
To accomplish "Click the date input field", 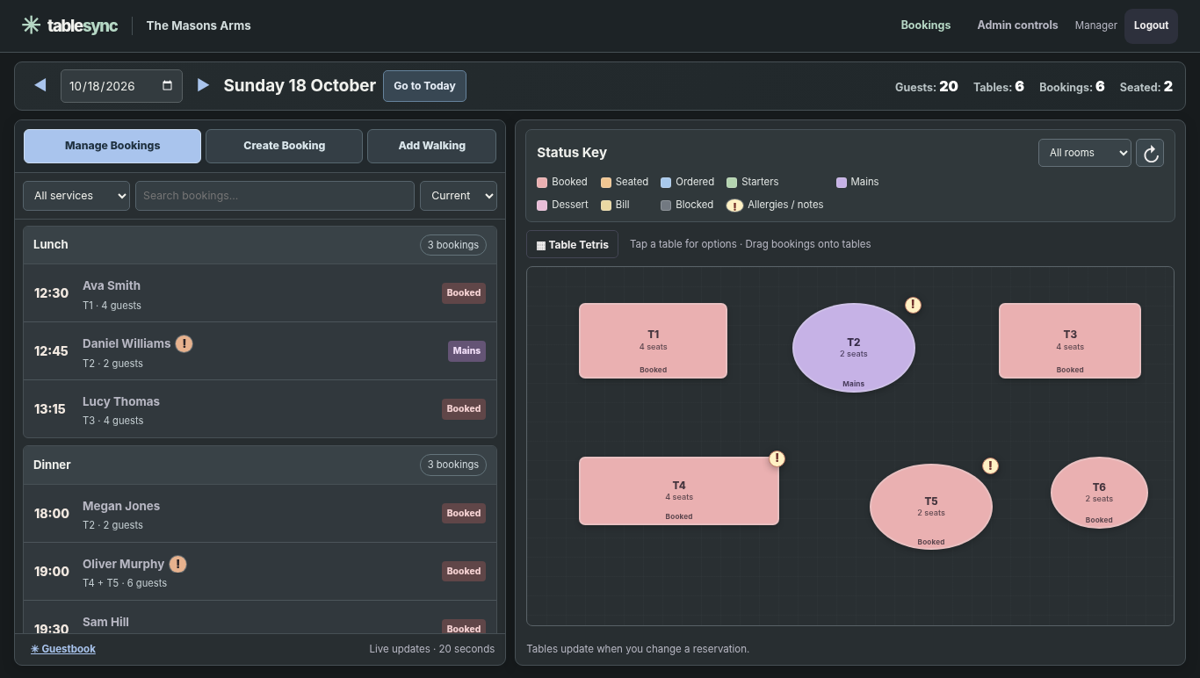I will coord(122,86).
